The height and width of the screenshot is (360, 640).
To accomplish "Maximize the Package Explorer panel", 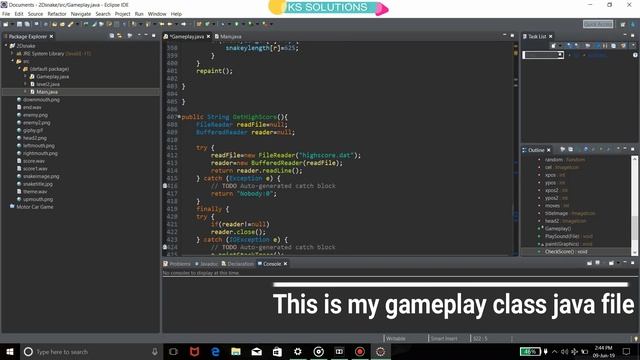I will [x=153, y=36].
